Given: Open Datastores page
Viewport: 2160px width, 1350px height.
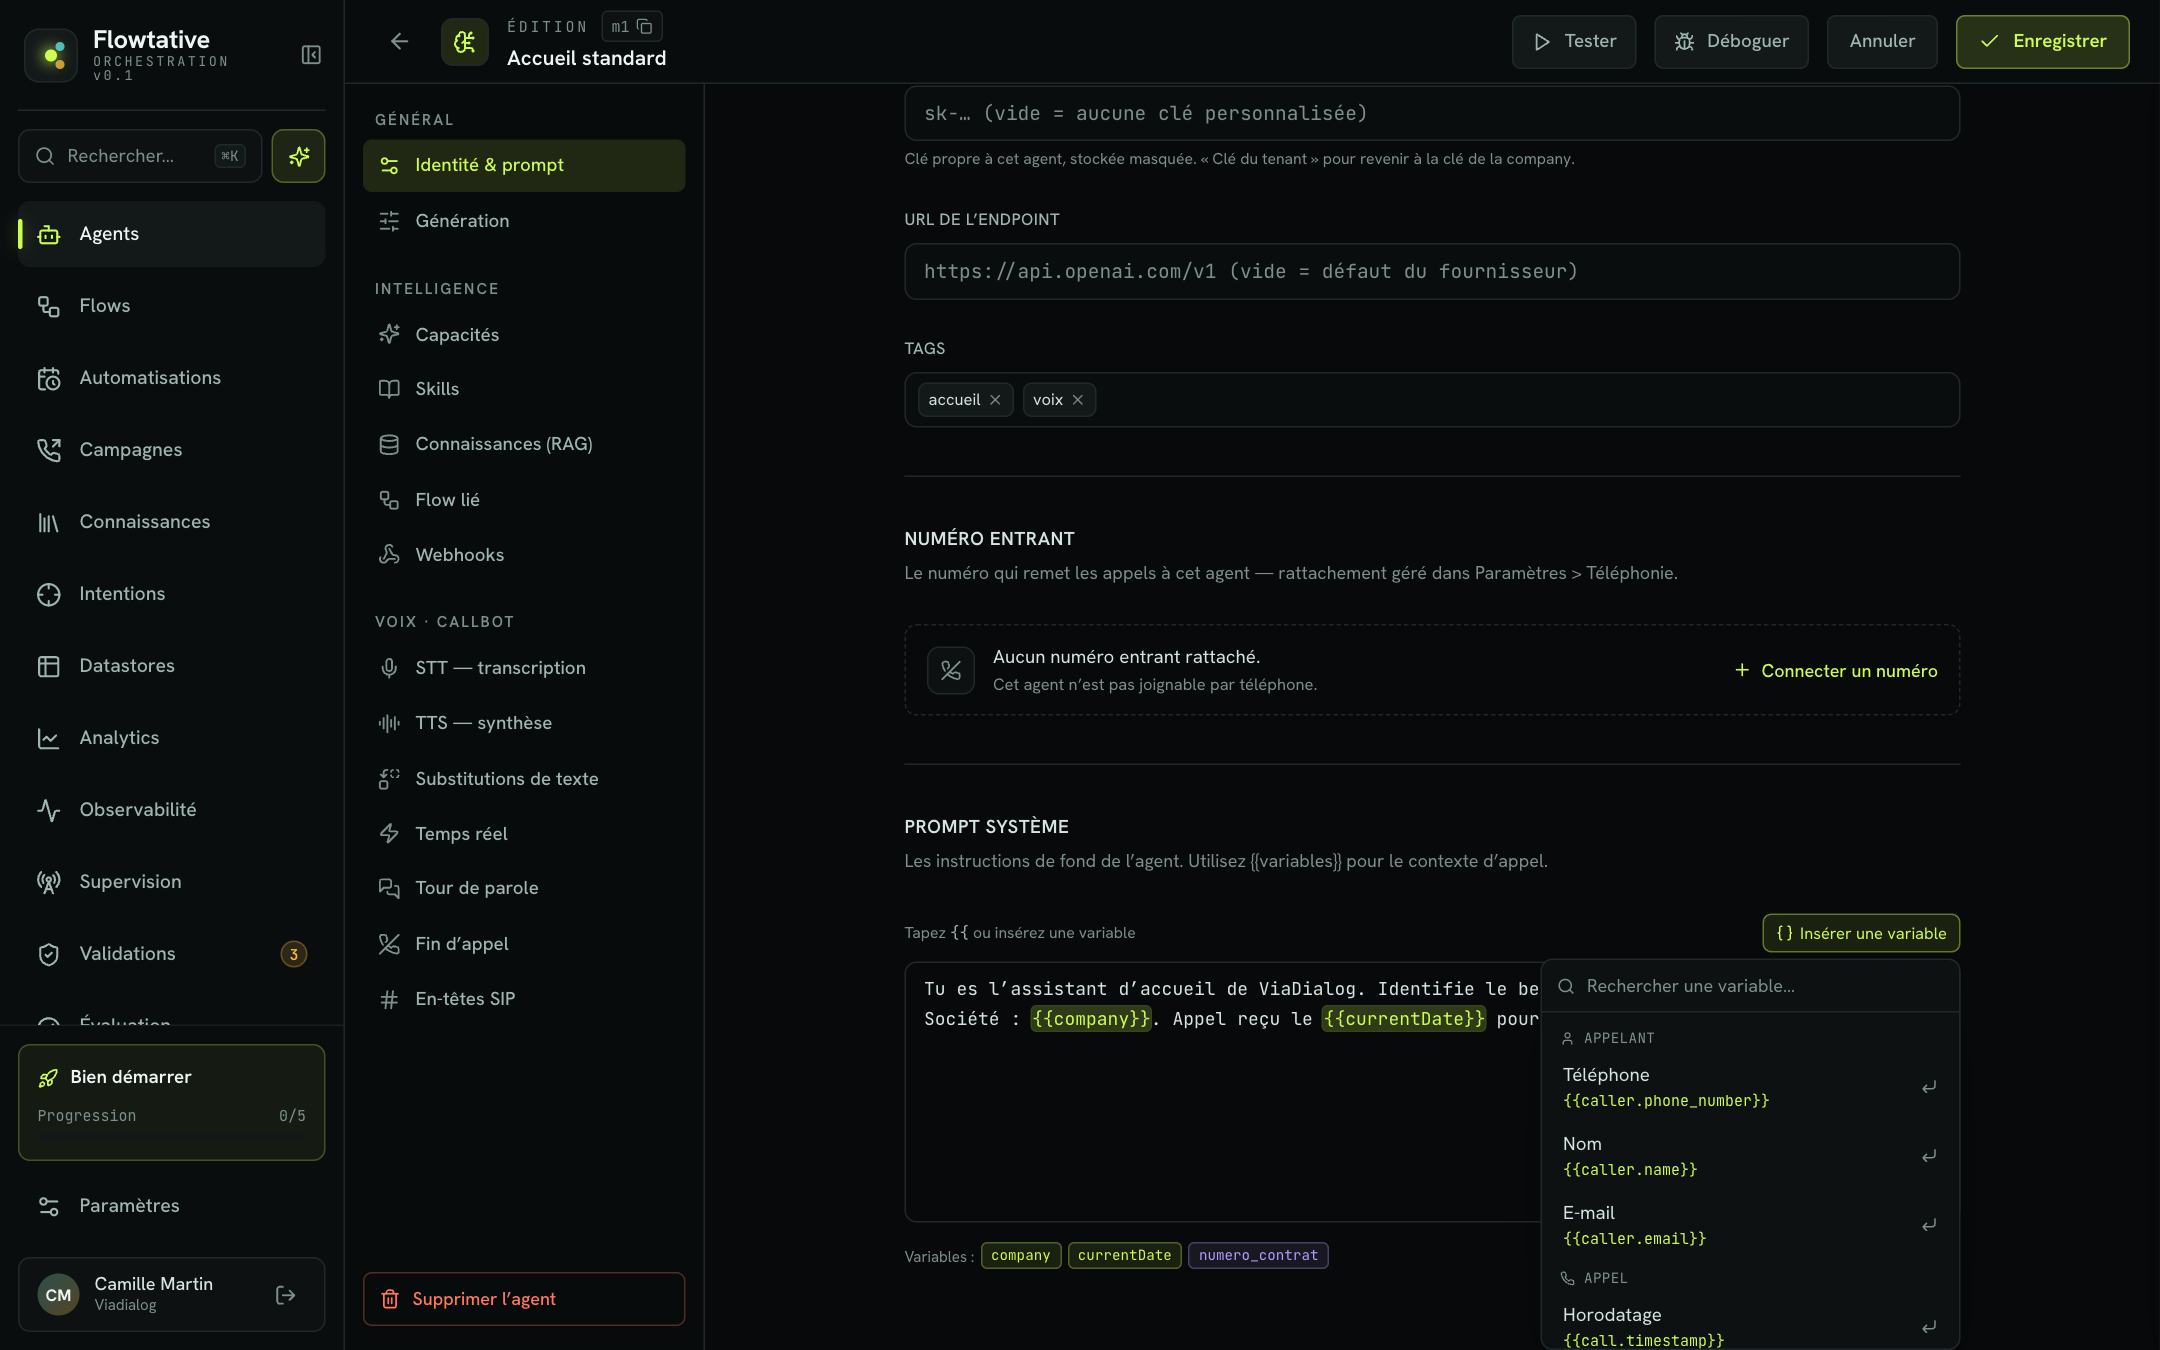Looking at the screenshot, I should [172, 666].
